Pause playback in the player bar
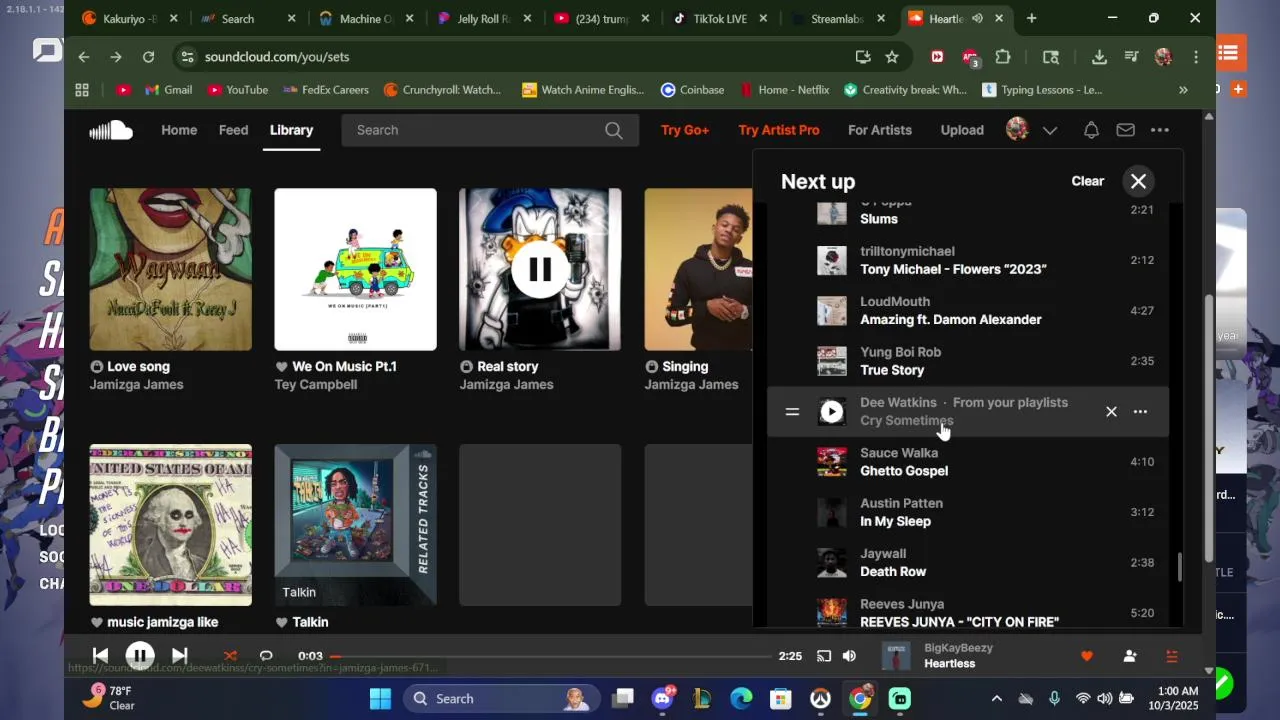Viewport: 1280px width, 720px height. coord(140,656)
